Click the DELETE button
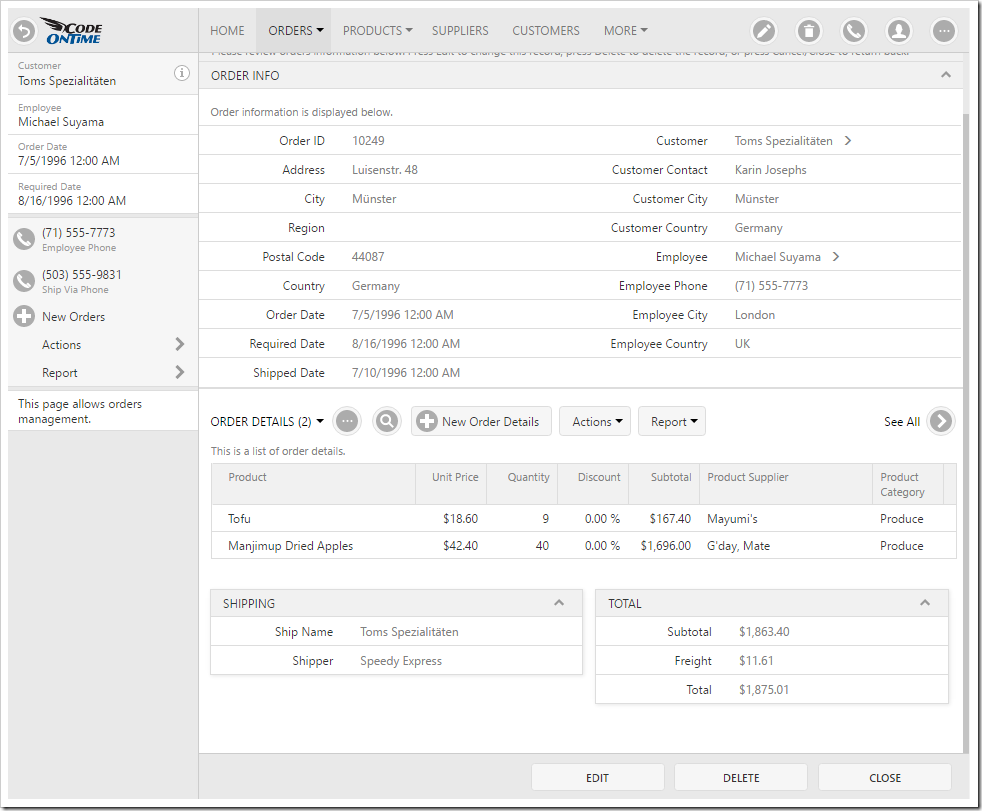The width and height of the screenshot is (982, 811). pyautogui.click(x=741, y=778)
